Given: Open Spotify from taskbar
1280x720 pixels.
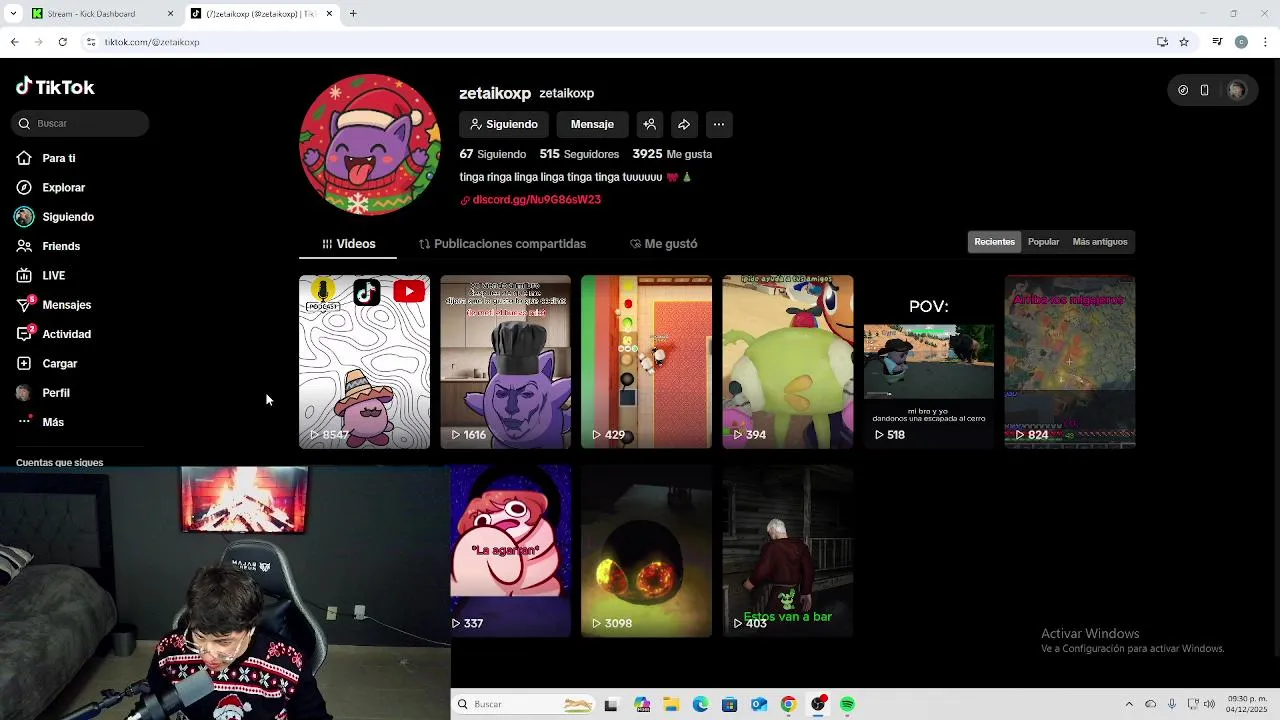Looking at the screenshot, I should (x=847, y=705).
